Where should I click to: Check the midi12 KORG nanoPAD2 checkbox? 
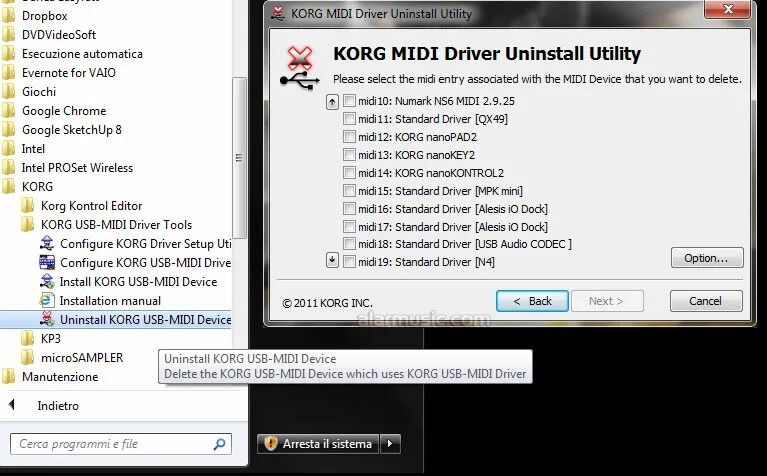click(x=349, y=136)
